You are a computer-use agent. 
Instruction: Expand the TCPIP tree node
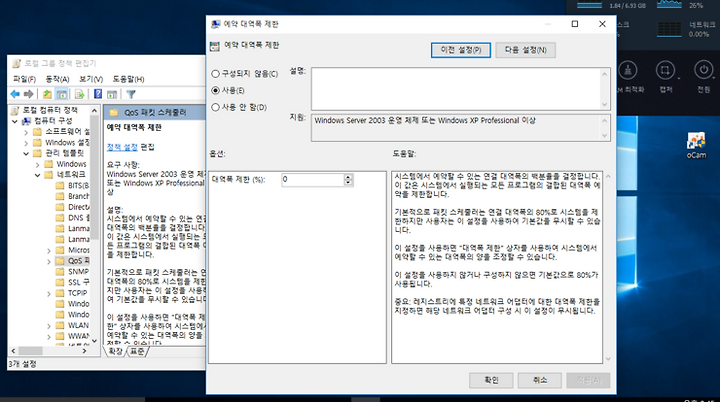[49, 294]
